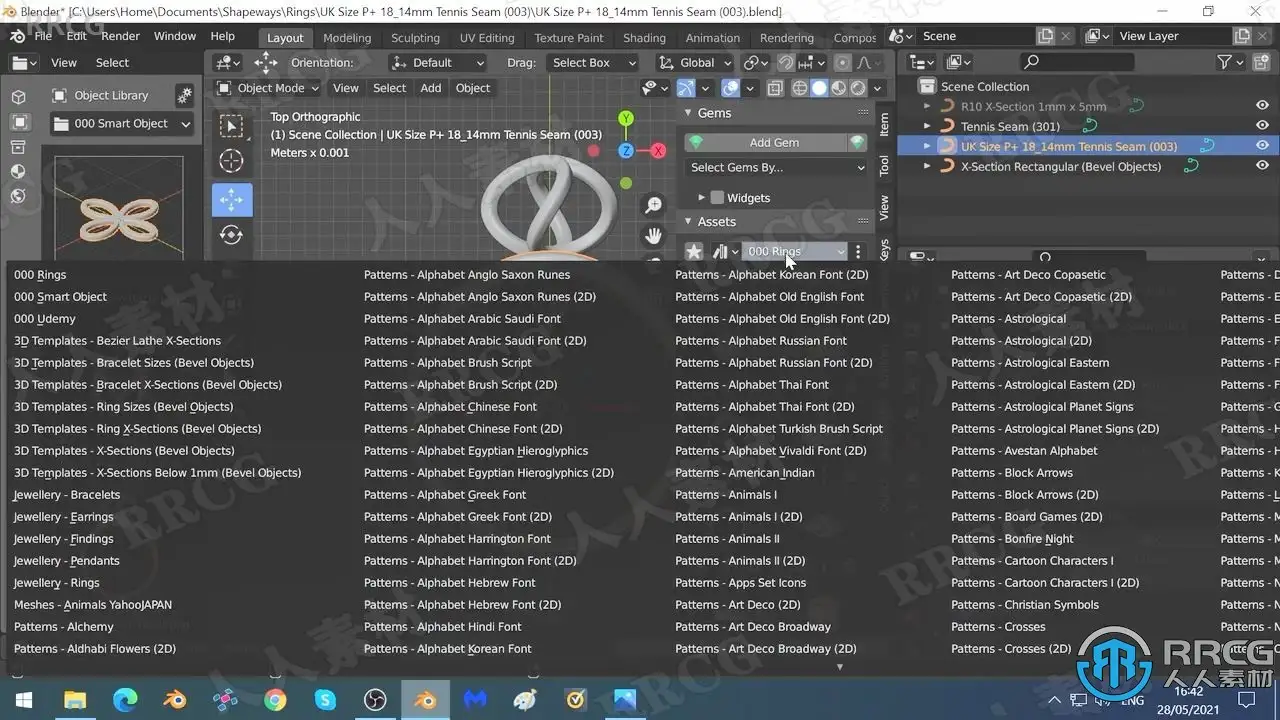
Task: Open the Select Gems By dropdown
Action: (x=776, y=167)
